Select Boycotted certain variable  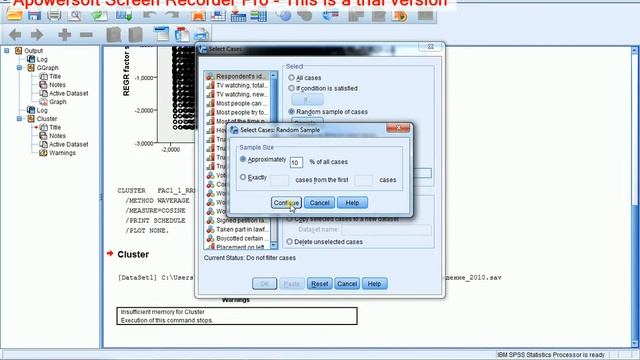237,238
